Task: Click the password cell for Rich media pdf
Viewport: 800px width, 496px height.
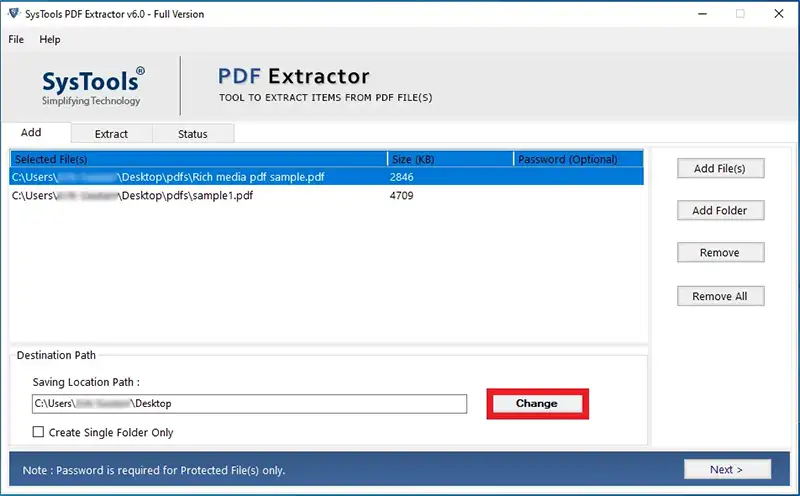Action: pos(578,177)
